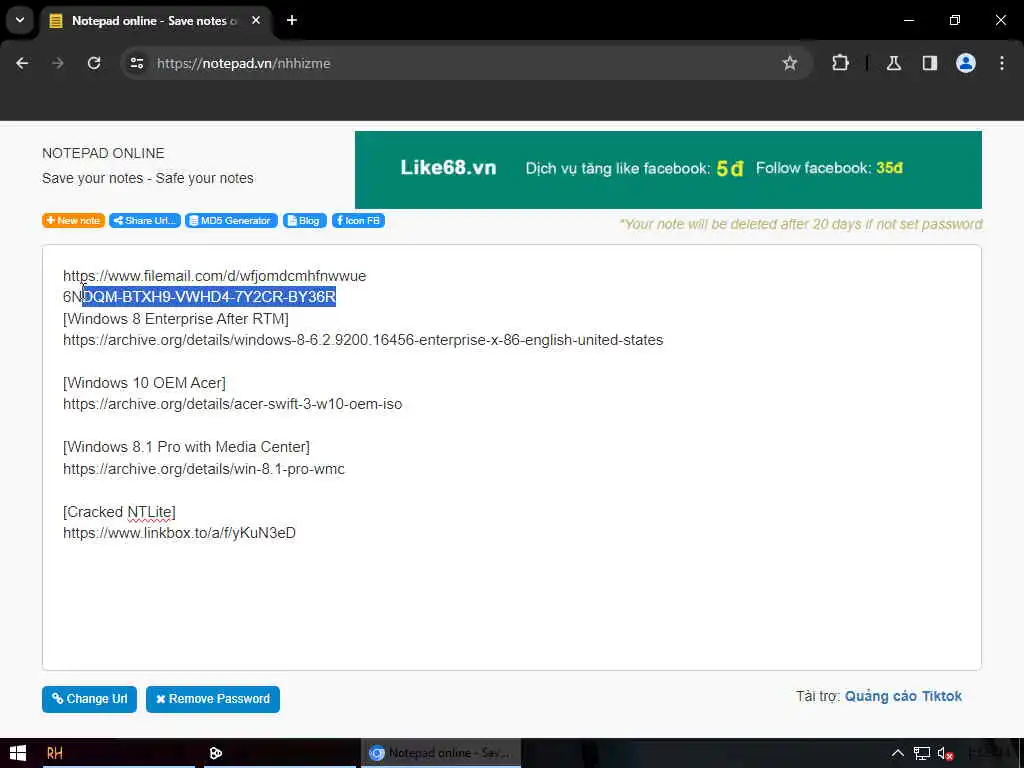Open the second pinned taskbar app icon
This screenshot has height=768, width=1024.
point(216,753)
